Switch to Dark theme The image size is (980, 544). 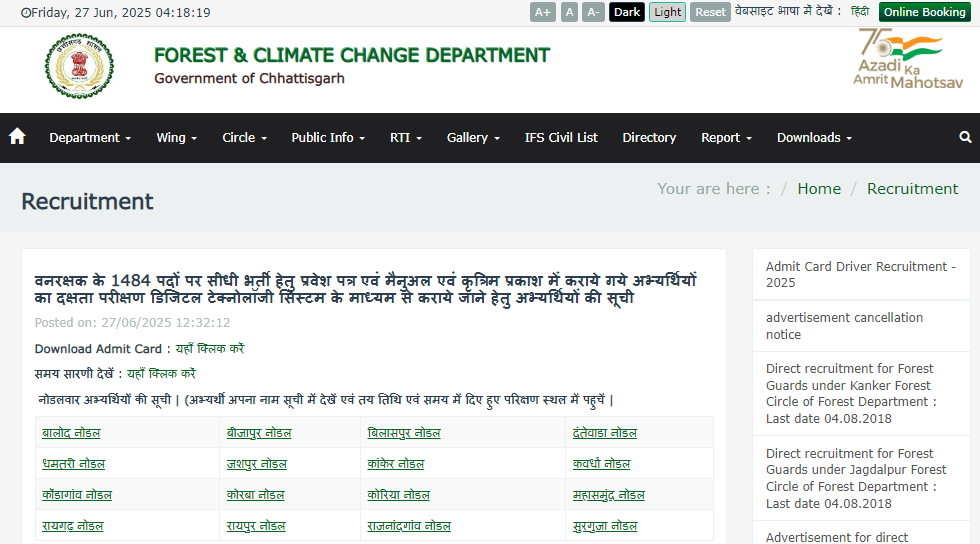pos(627,12)
